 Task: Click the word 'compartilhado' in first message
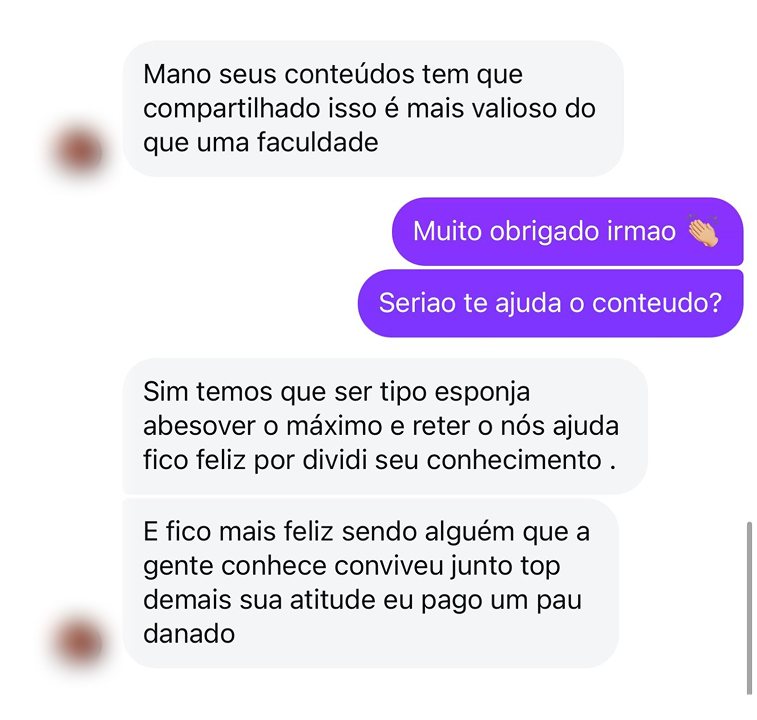[232, 109]
